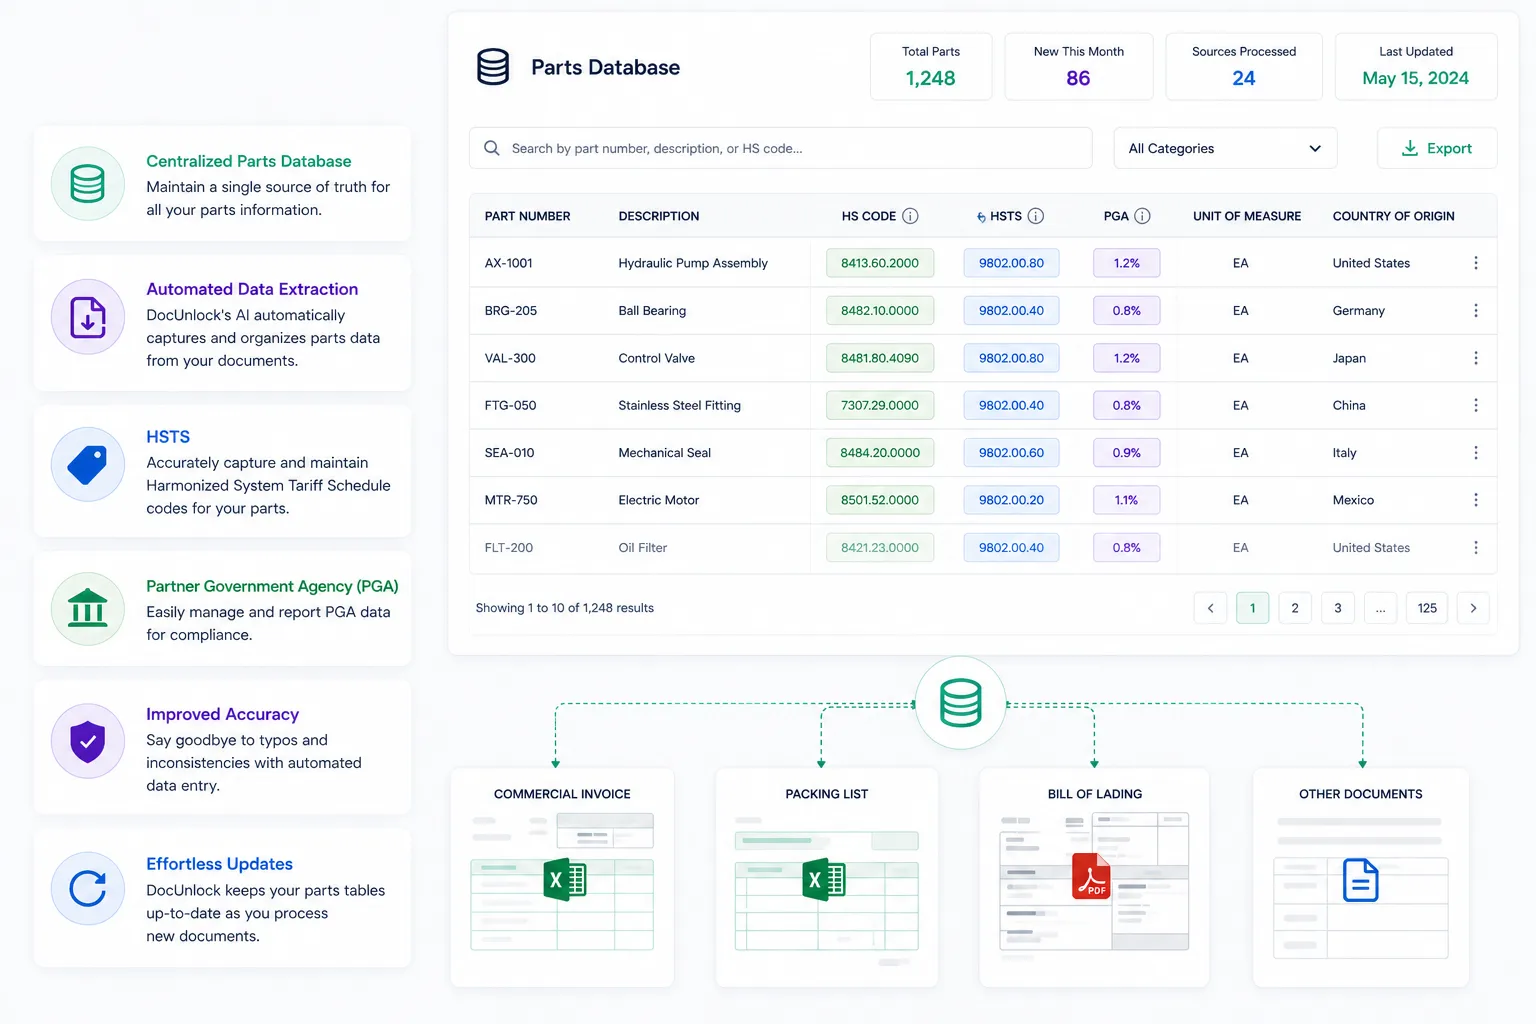1536x1024 pixels.
Task: Click the Effortless Updates refresh icon
Action: point(88,889)
